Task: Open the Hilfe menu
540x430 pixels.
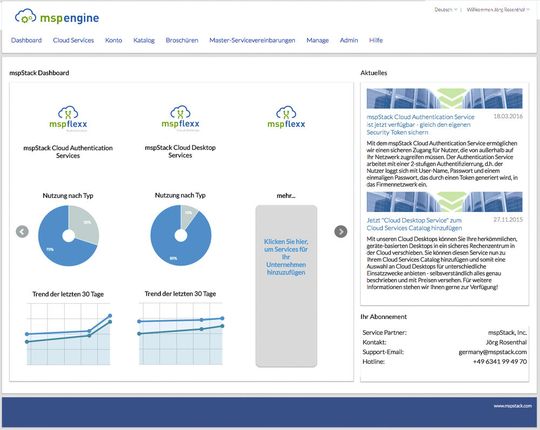Action: [376, 40]
